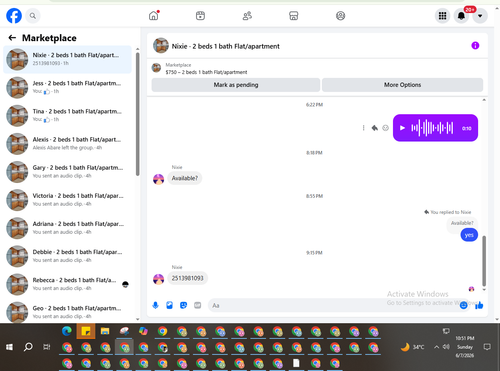Viewport: 500px width, 371px height.
Task: Open the volume control in the tray
Action: [446, 347]
